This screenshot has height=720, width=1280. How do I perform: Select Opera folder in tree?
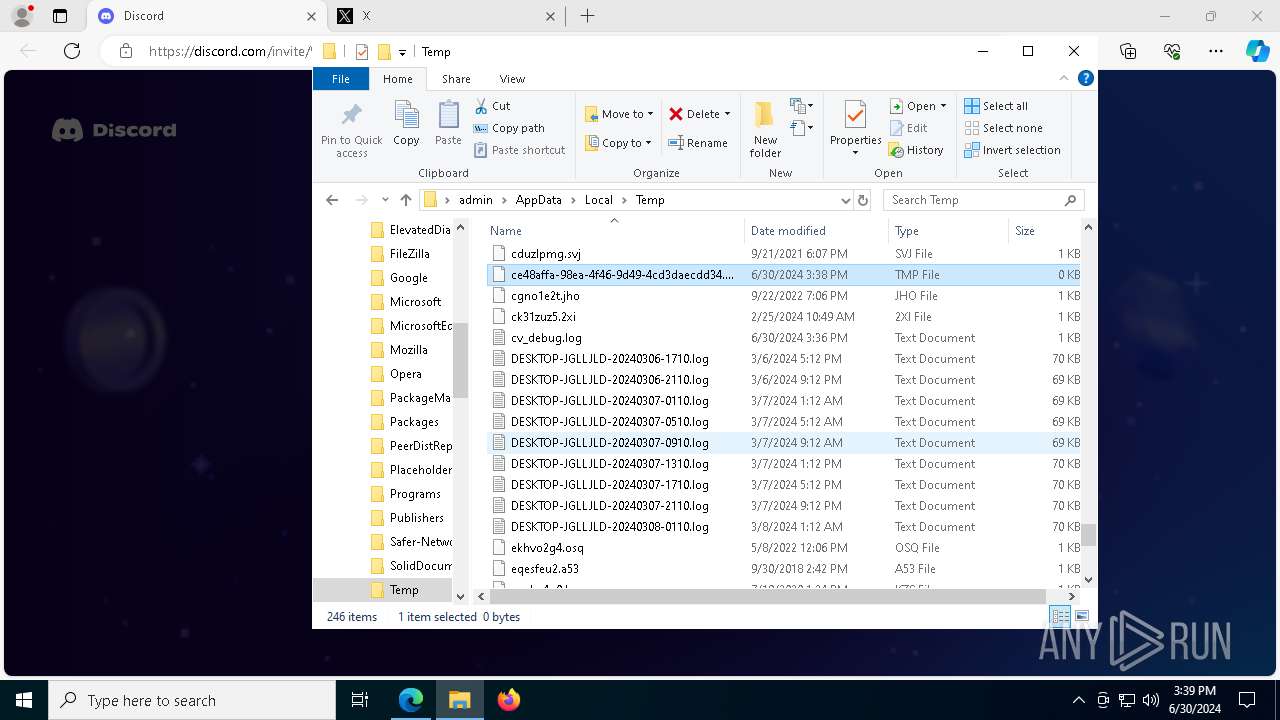click(405, 374)
